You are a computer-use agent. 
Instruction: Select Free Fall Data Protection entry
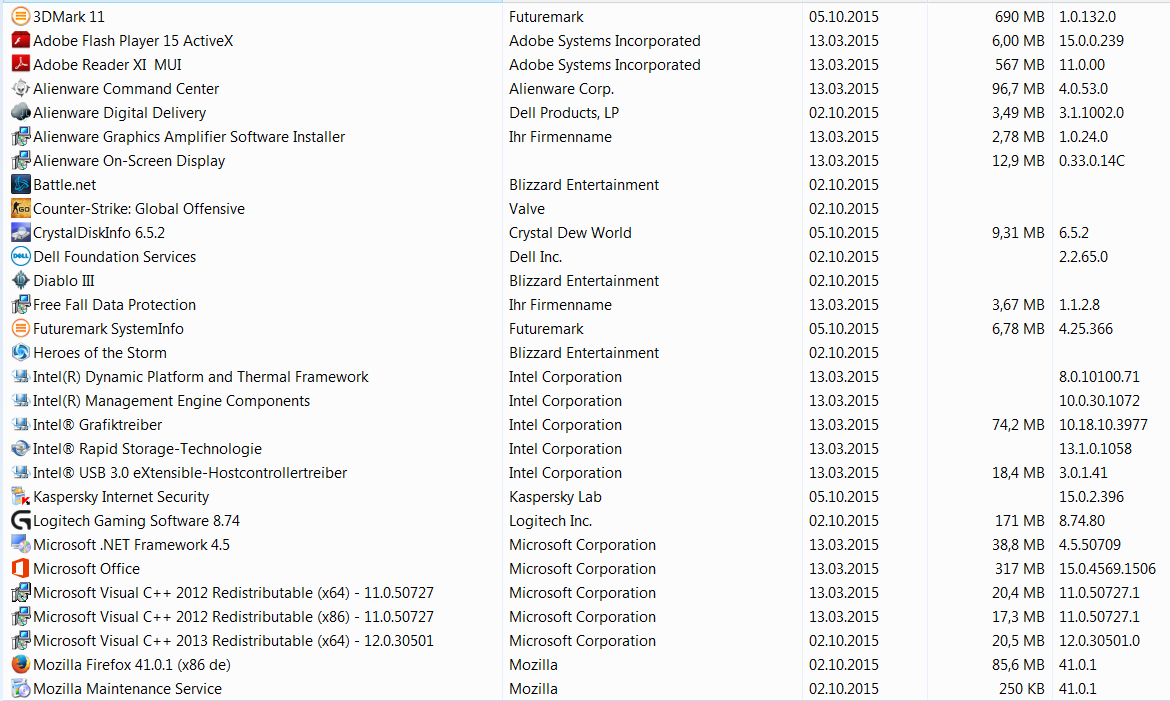pyautogui.click(x=114, y=305)
